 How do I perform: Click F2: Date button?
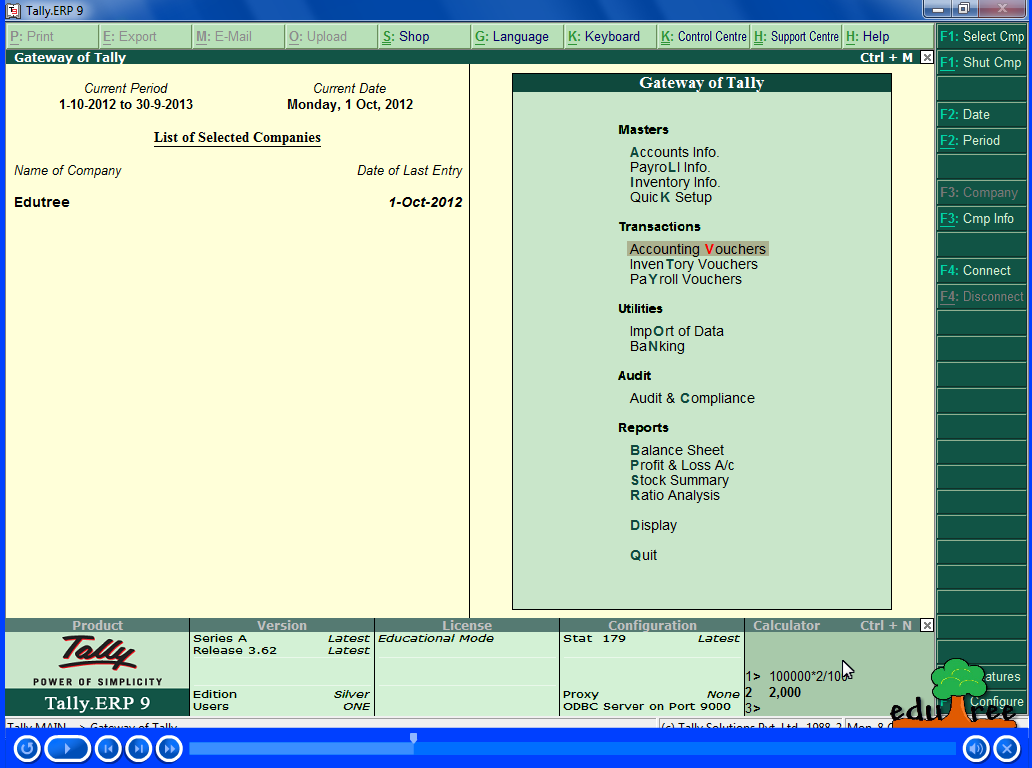click(x=981, y=115)
